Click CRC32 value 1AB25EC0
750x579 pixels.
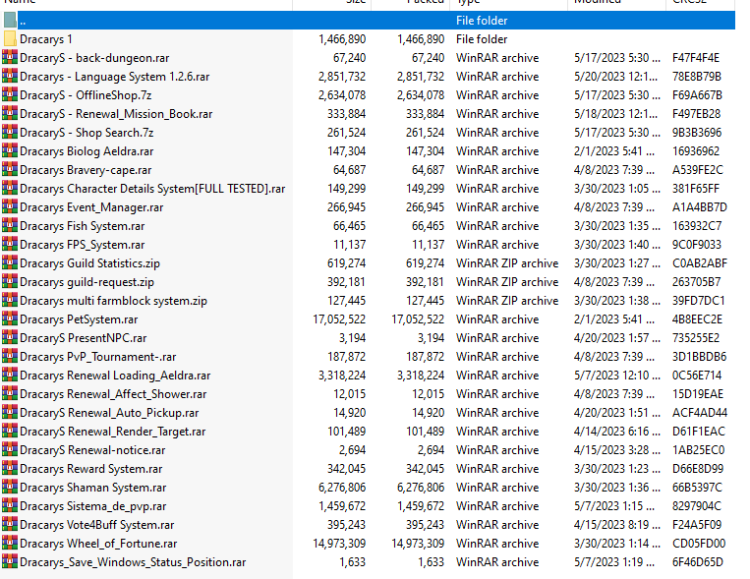[698, 450]
